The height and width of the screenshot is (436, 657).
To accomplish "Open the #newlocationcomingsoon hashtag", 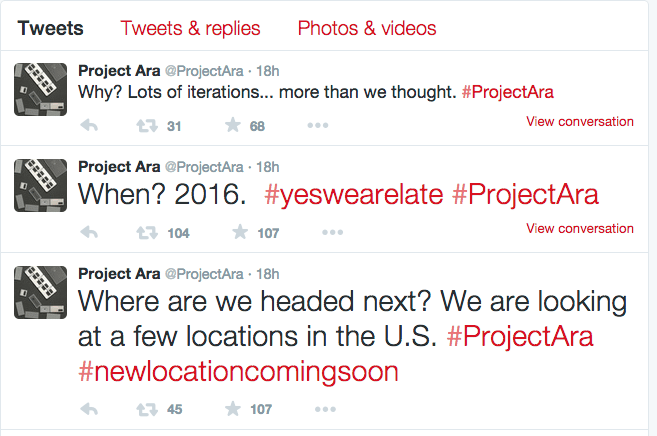I will click(x=238, y=371).
